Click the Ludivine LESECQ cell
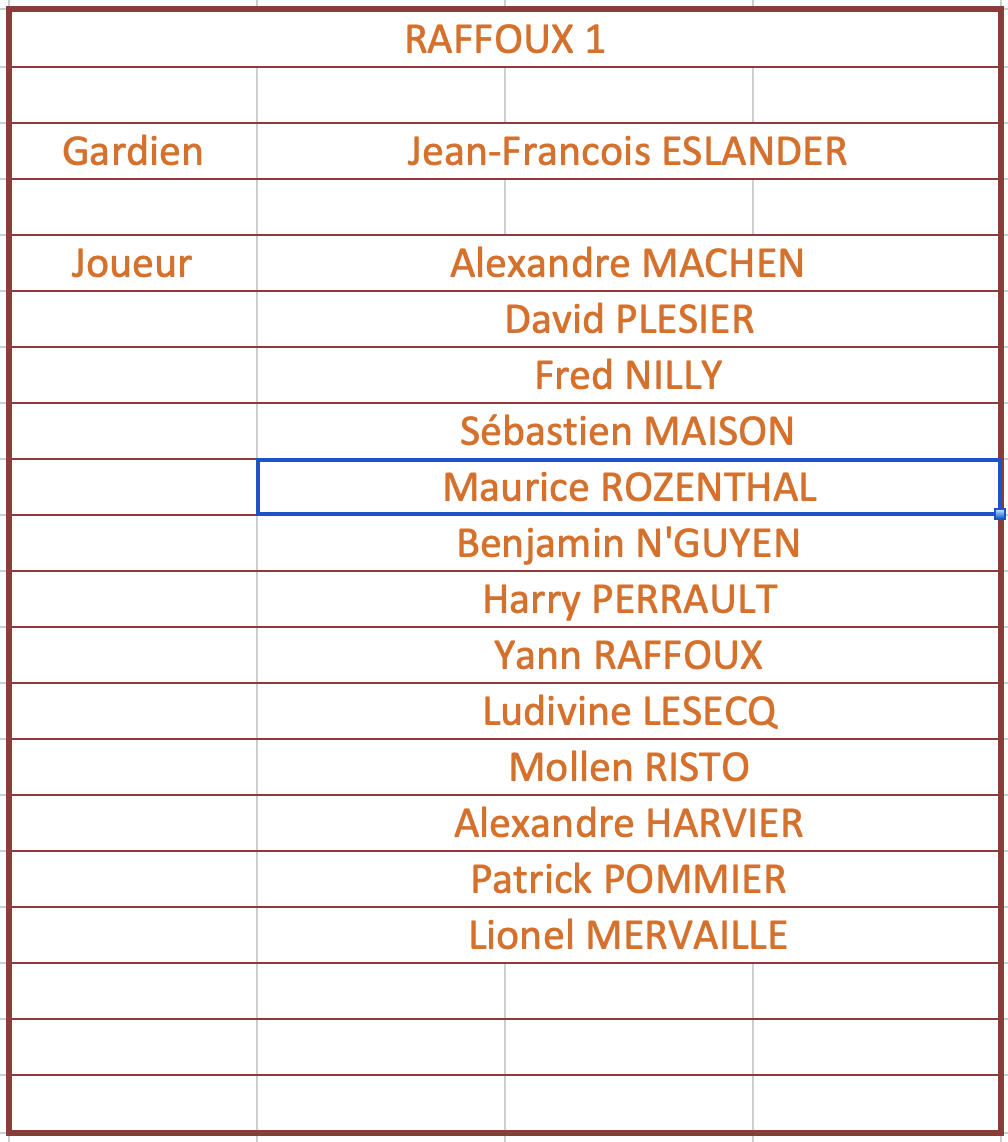 [x=629, y=711]
